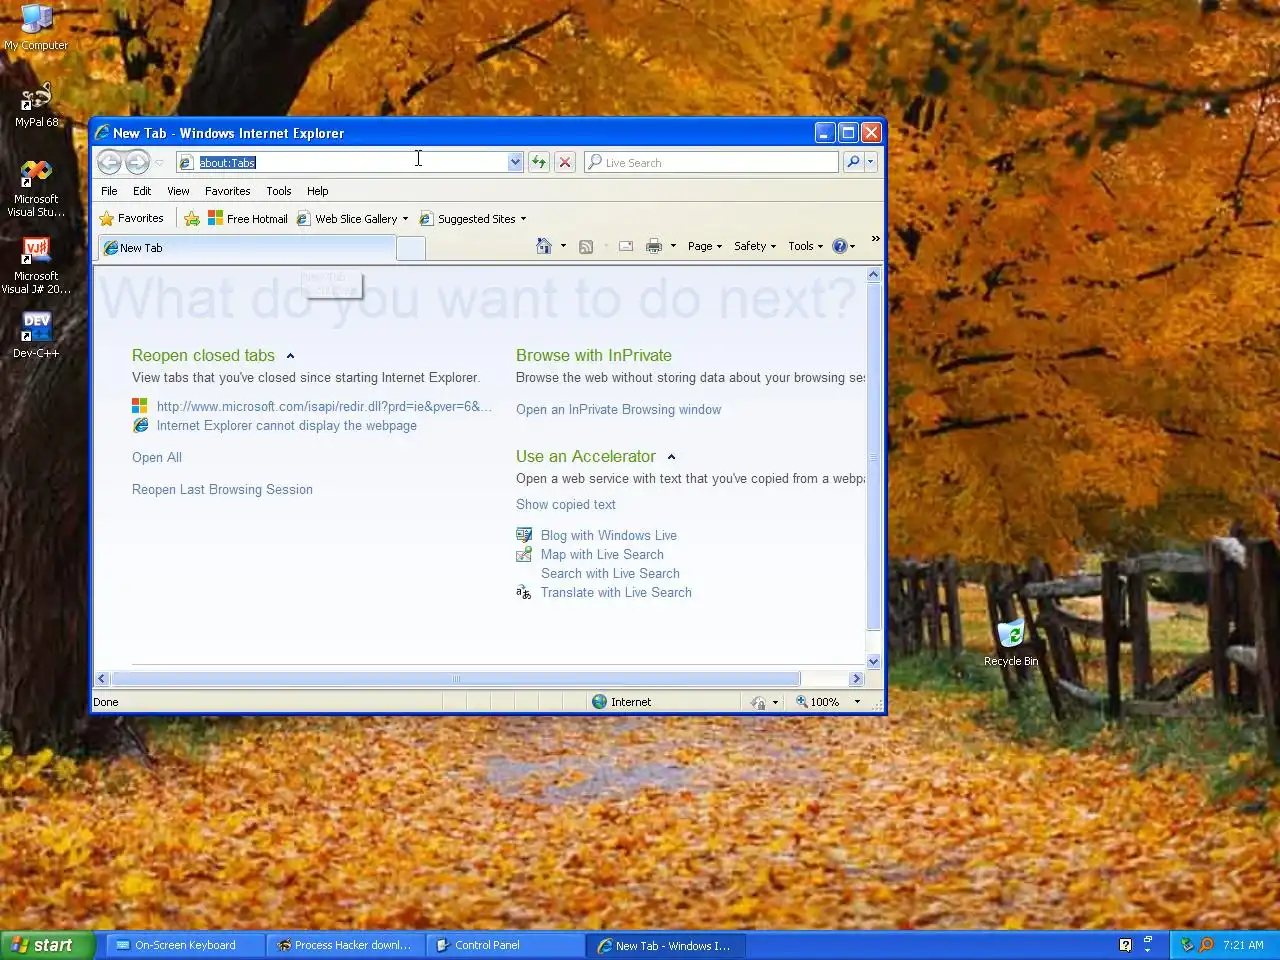Switch to On-Screen Keyboard taskbar item
The image size is (1280, 960).
(x=185, y=945)
